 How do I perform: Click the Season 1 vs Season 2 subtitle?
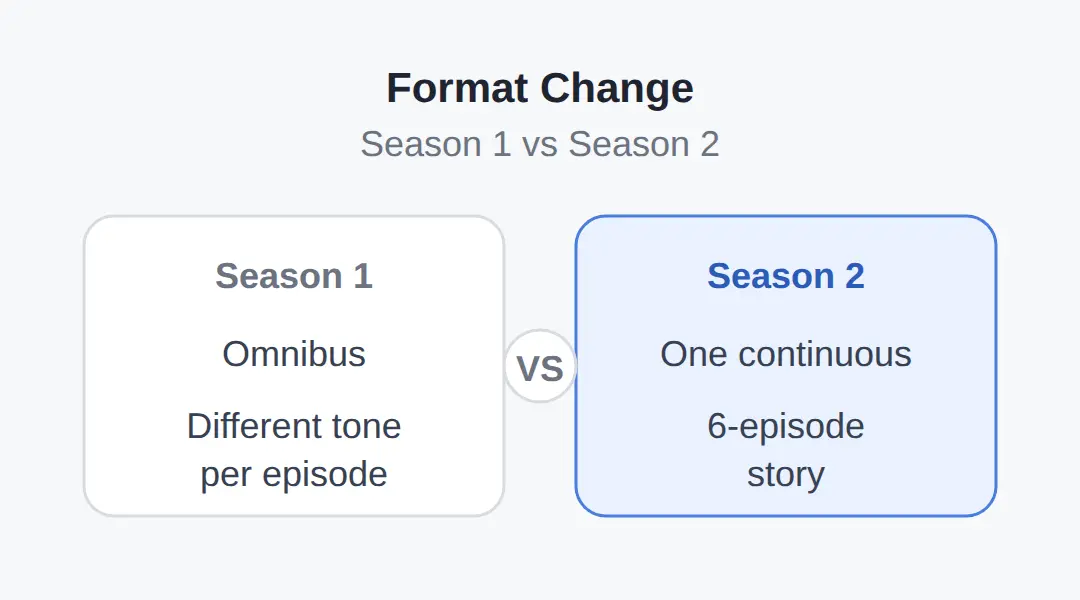pyautogui.click(x=540, y=144)
